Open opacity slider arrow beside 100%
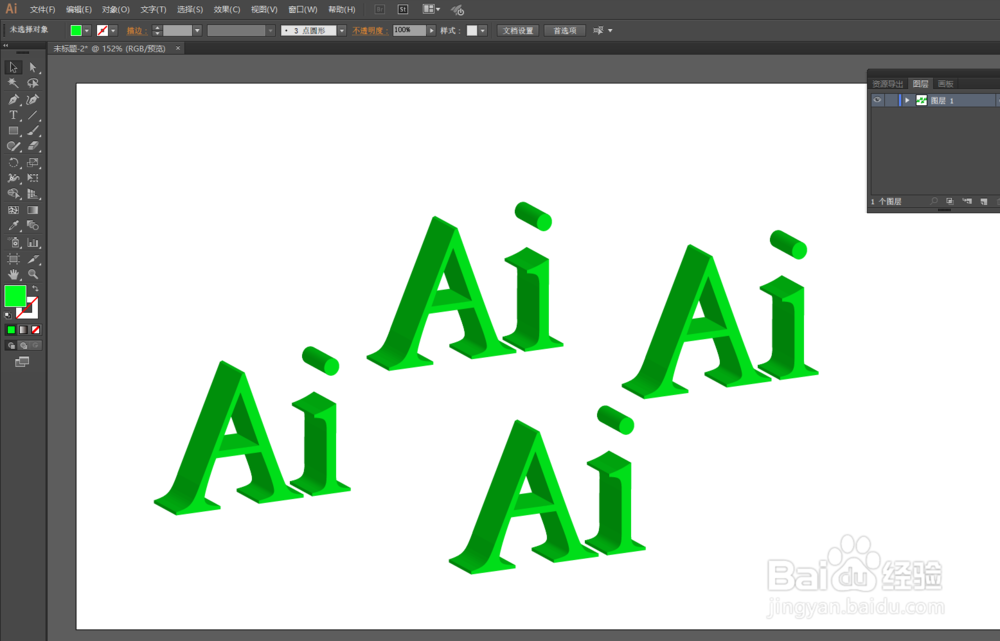Screen dimensions: 1000x641 (432, 31)
